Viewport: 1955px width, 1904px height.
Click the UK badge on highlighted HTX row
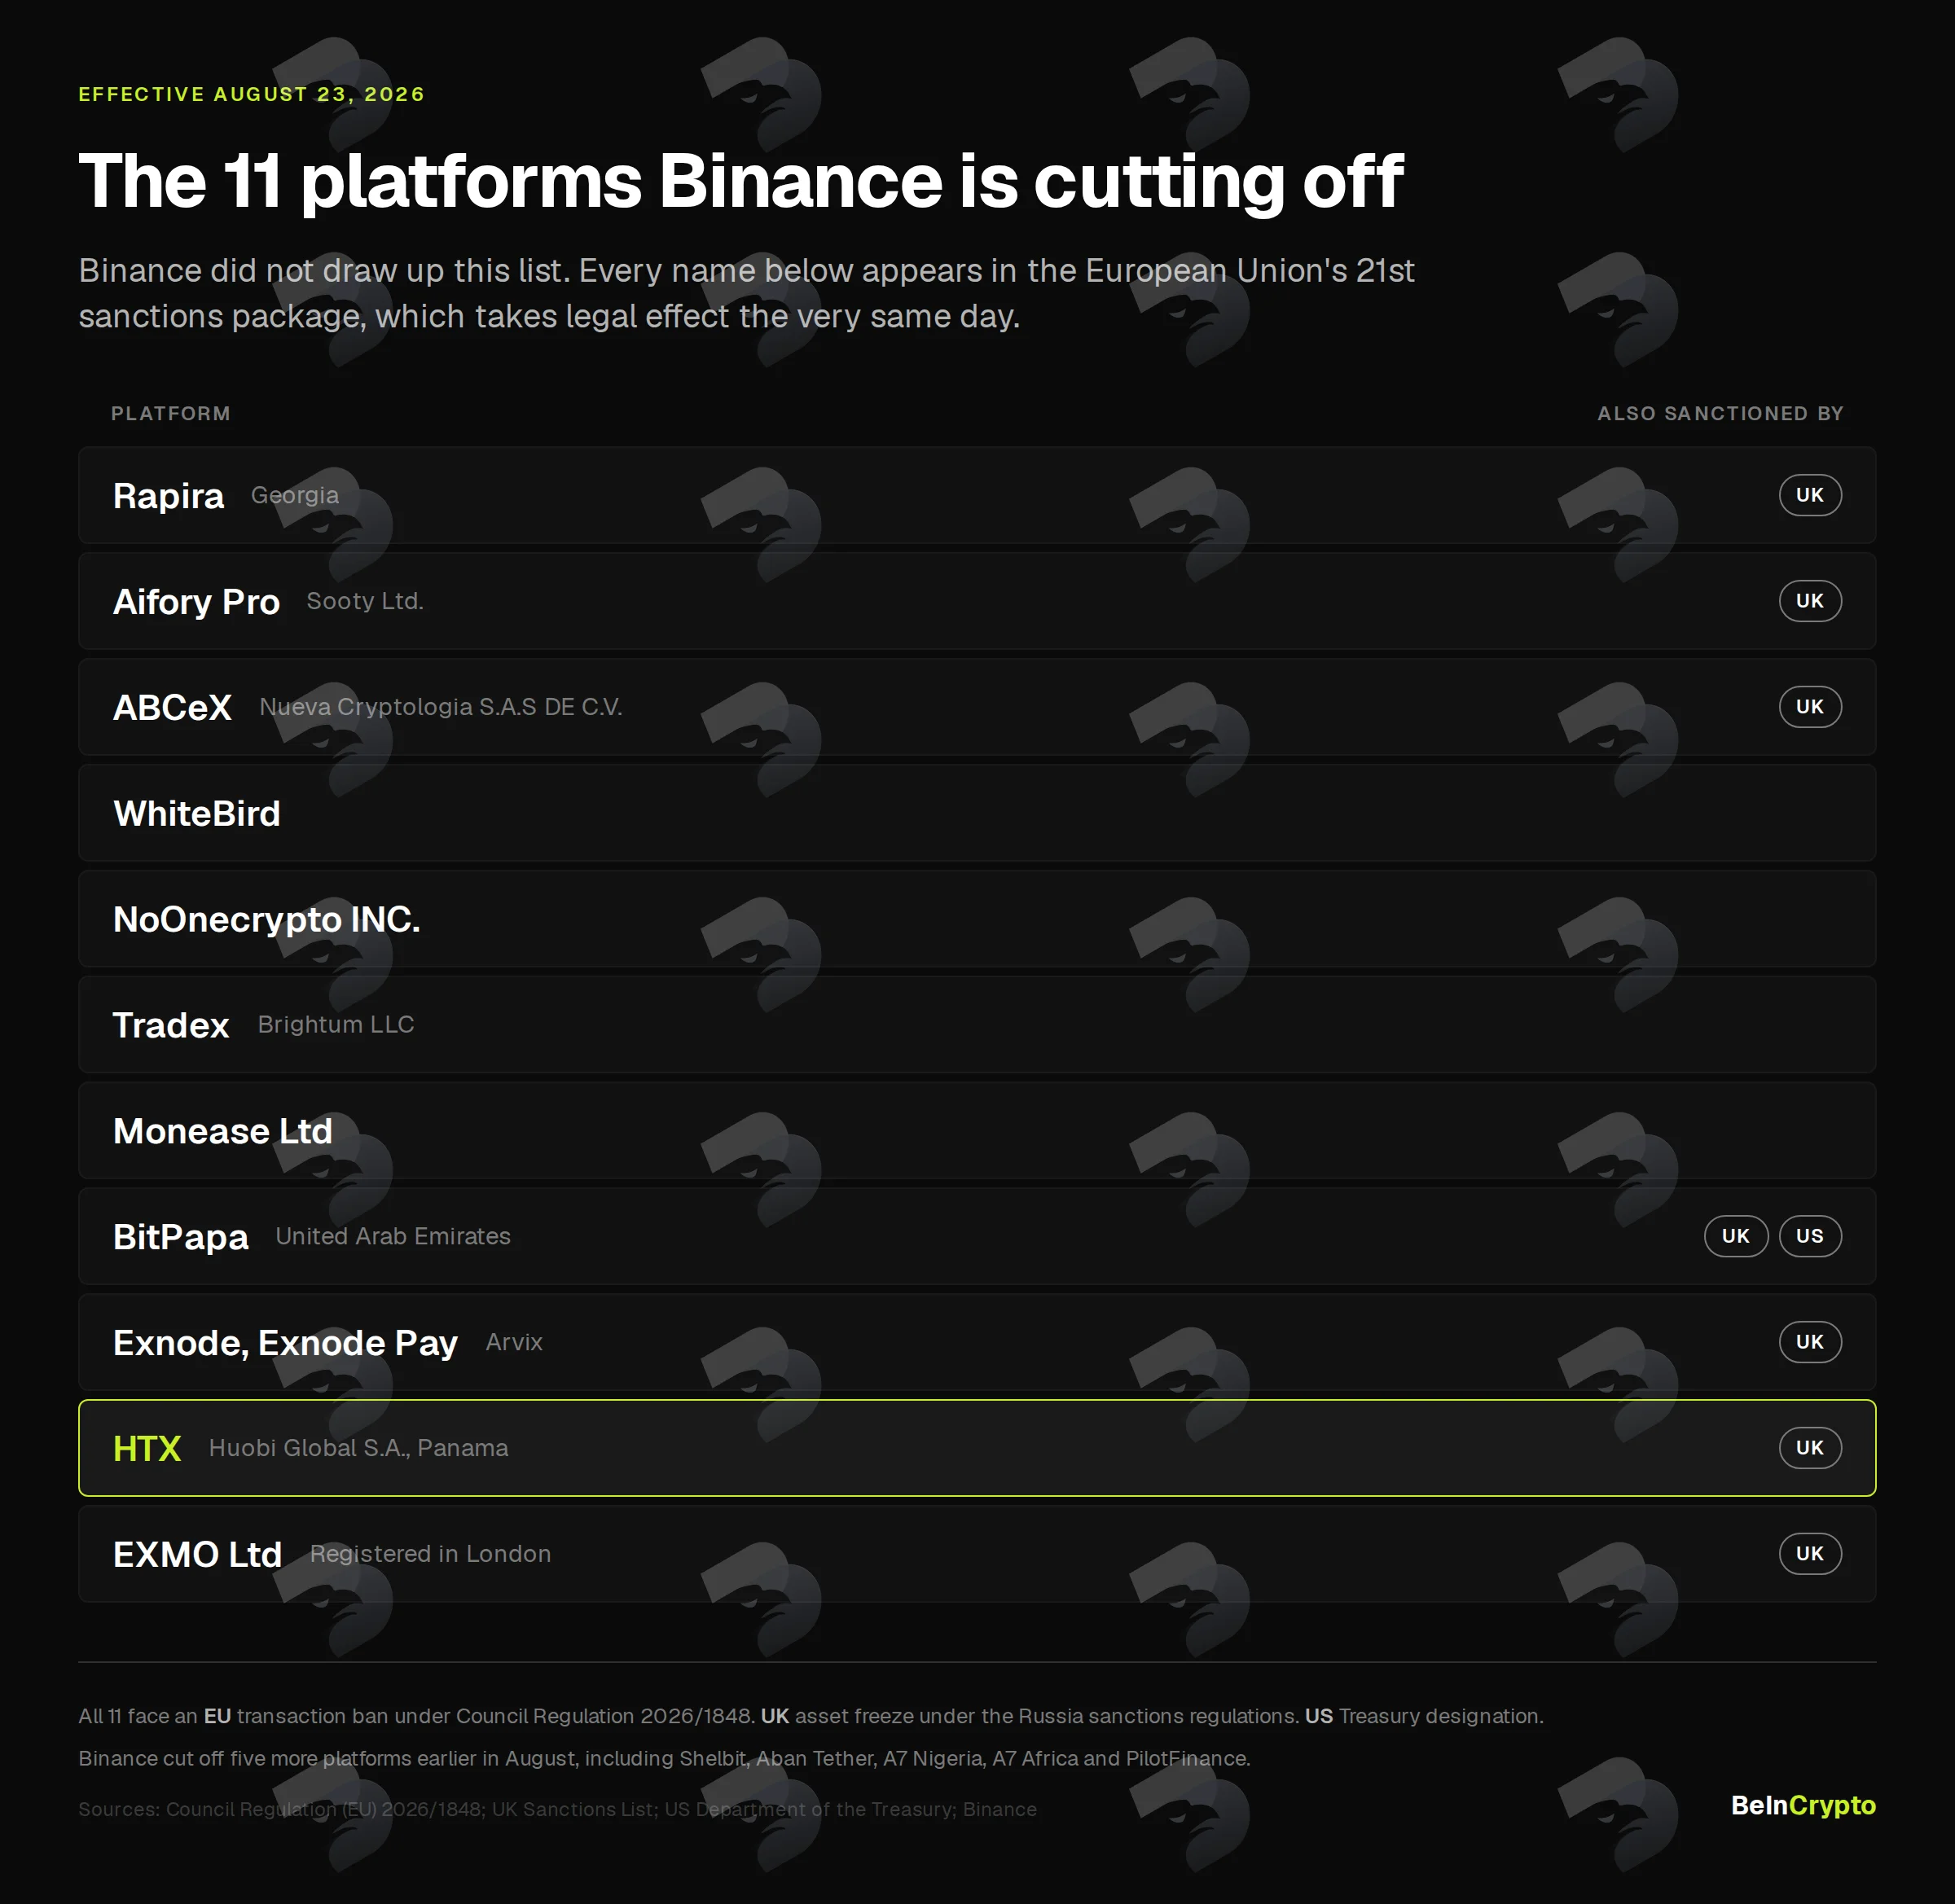click(1809, 1448)
